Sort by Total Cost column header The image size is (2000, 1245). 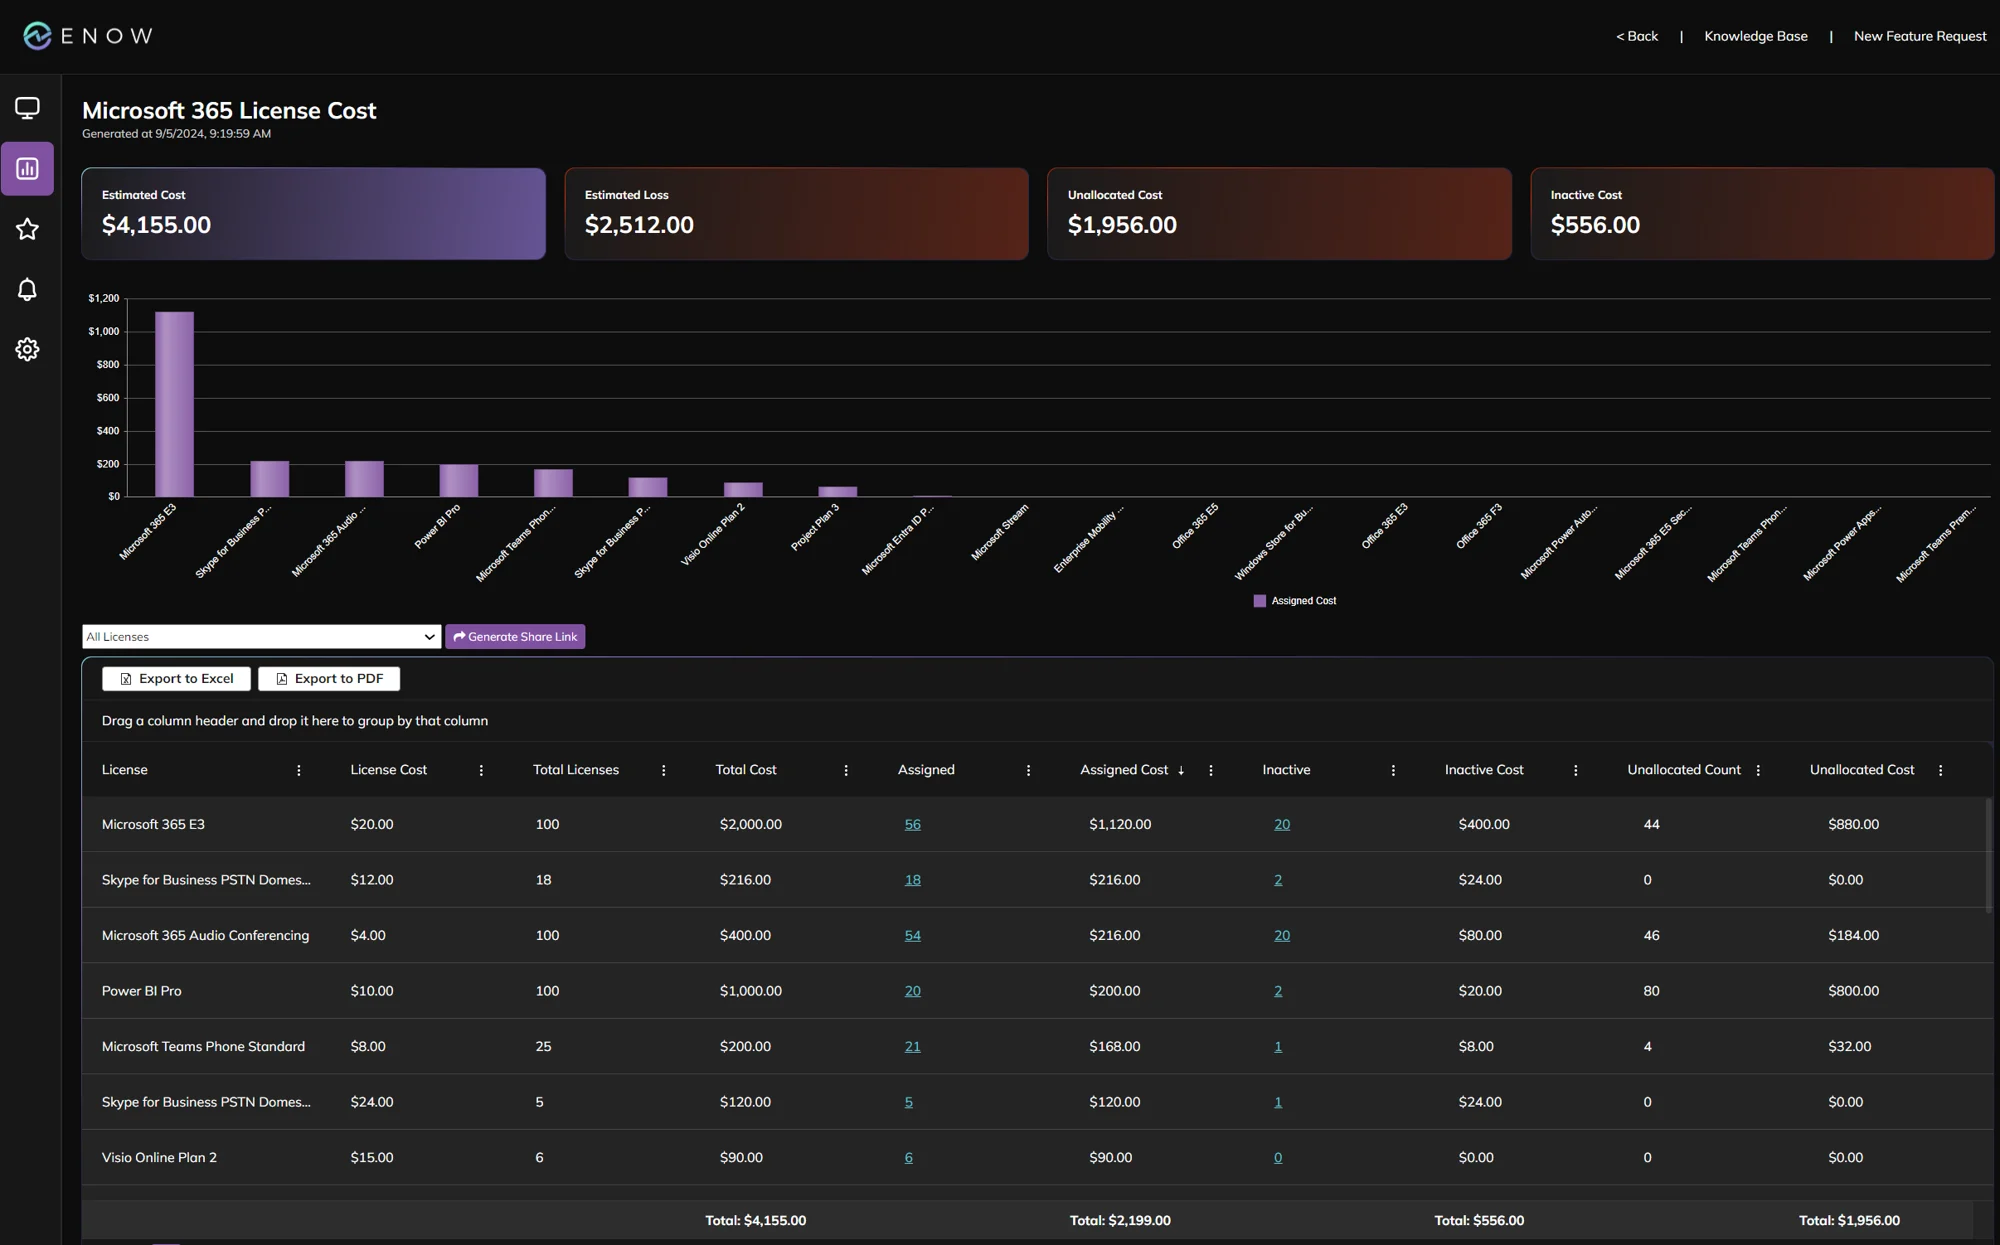pos(746,770)
